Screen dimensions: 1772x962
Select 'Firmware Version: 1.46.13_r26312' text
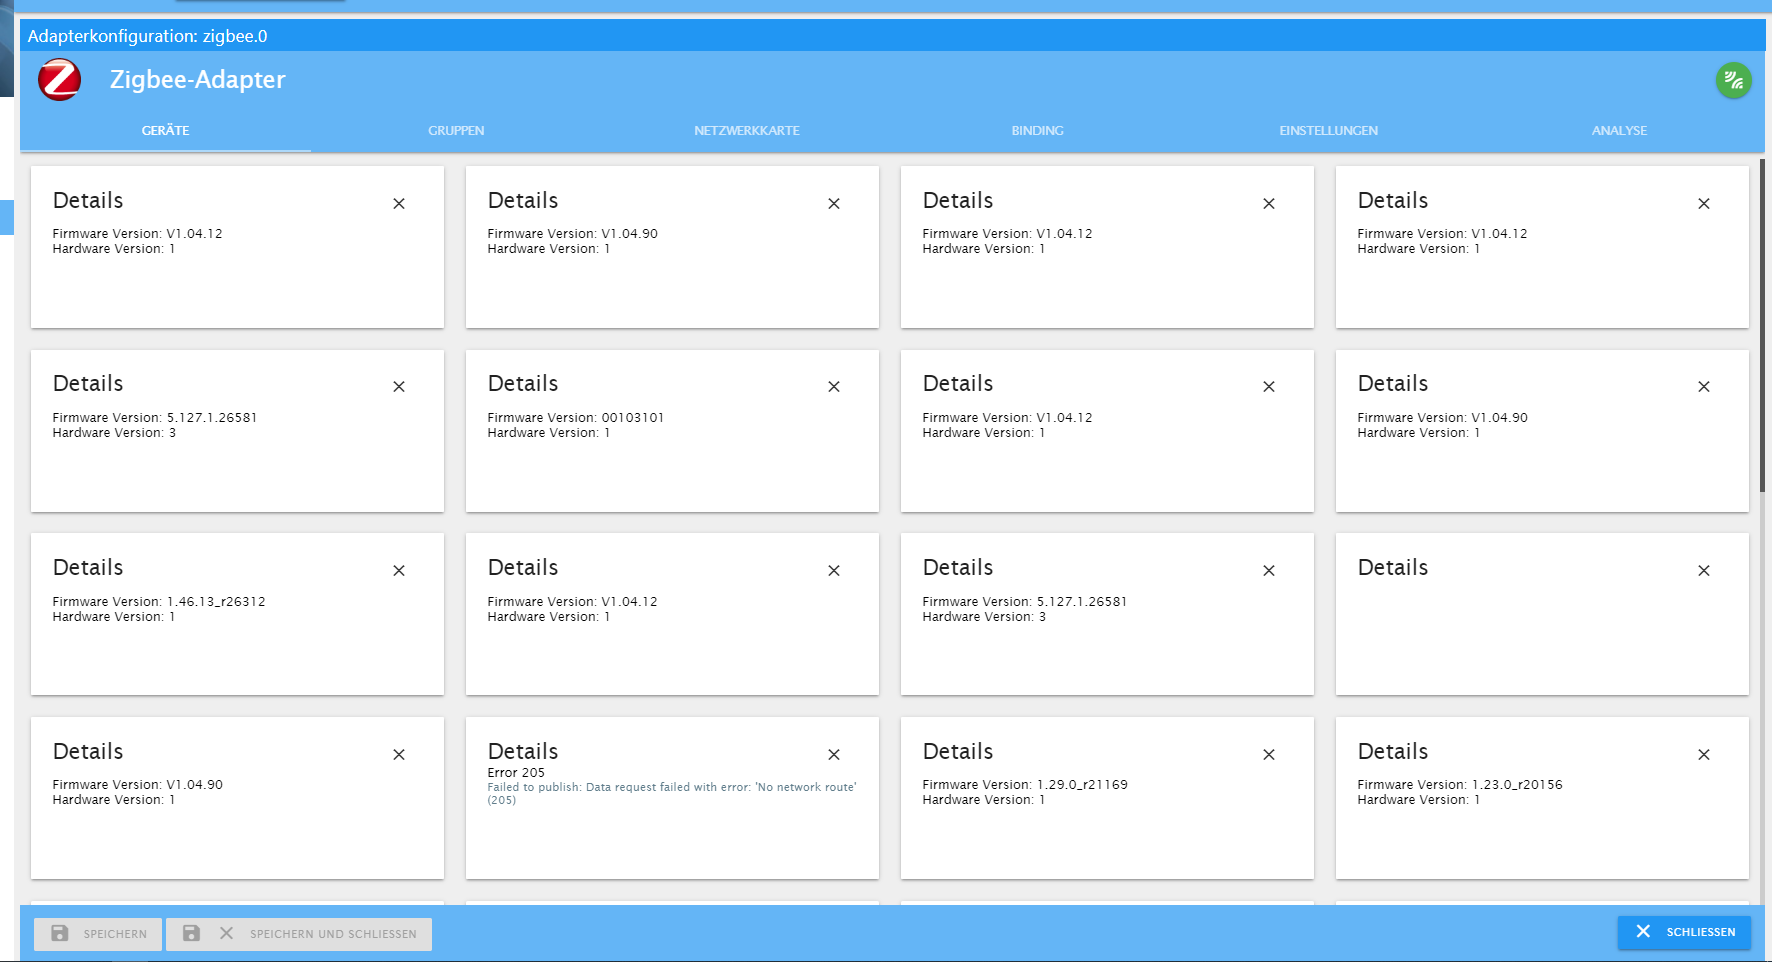tap(158, 602)
